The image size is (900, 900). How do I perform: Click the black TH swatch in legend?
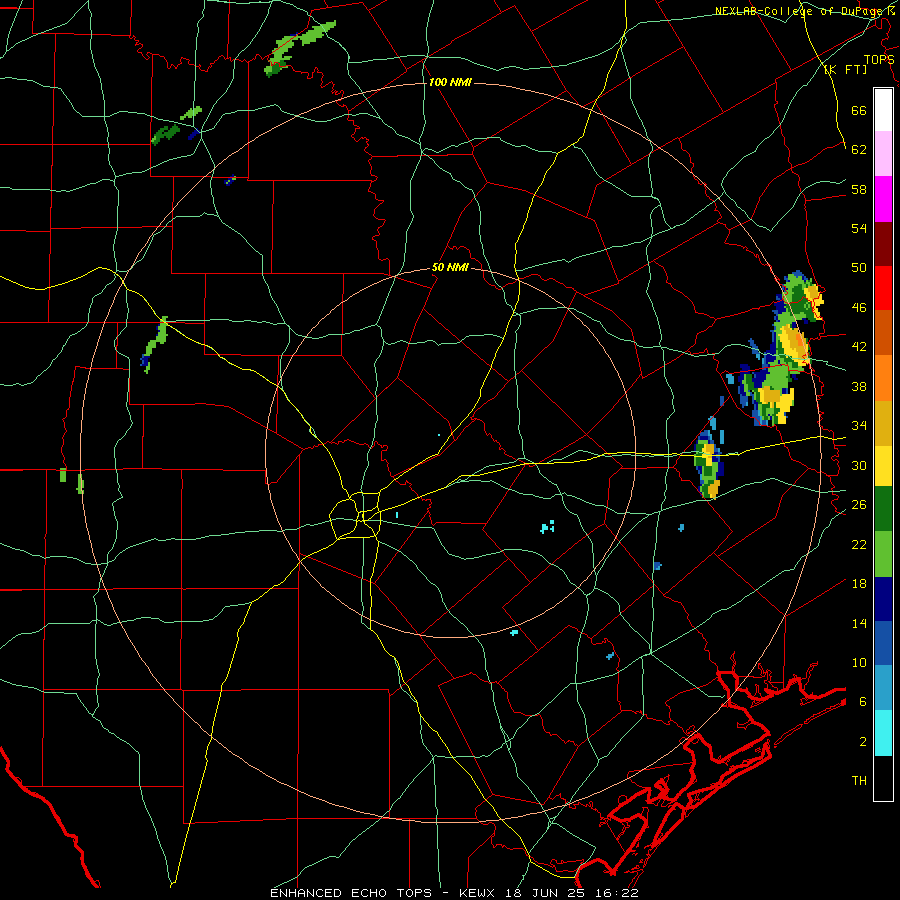point(883,778)
